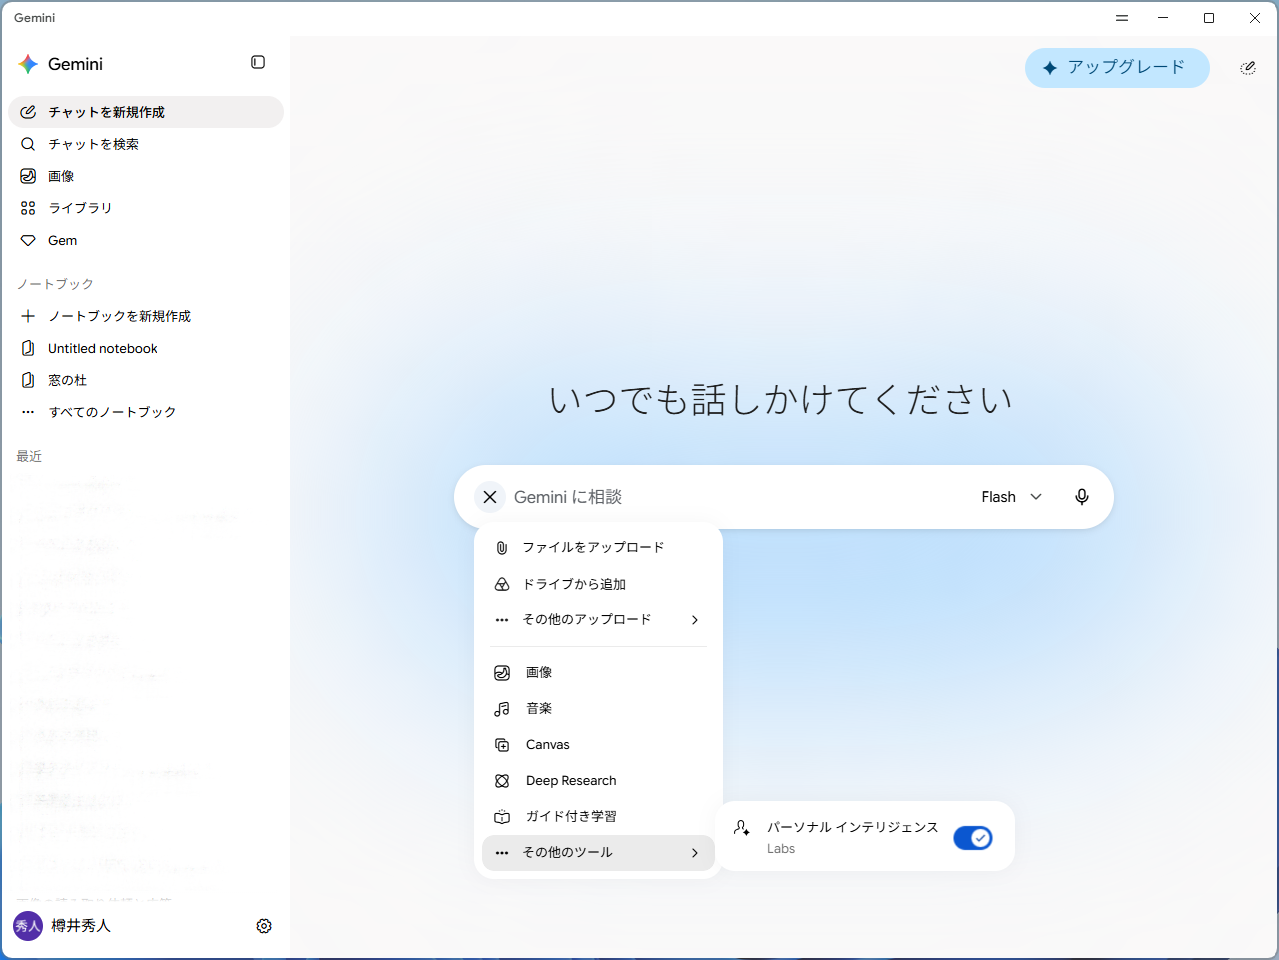Image resolution: width=1279 pixels, height=960 pixels.
Task: Open ライブラリ in the sidebar
Action: click(146, 208)
